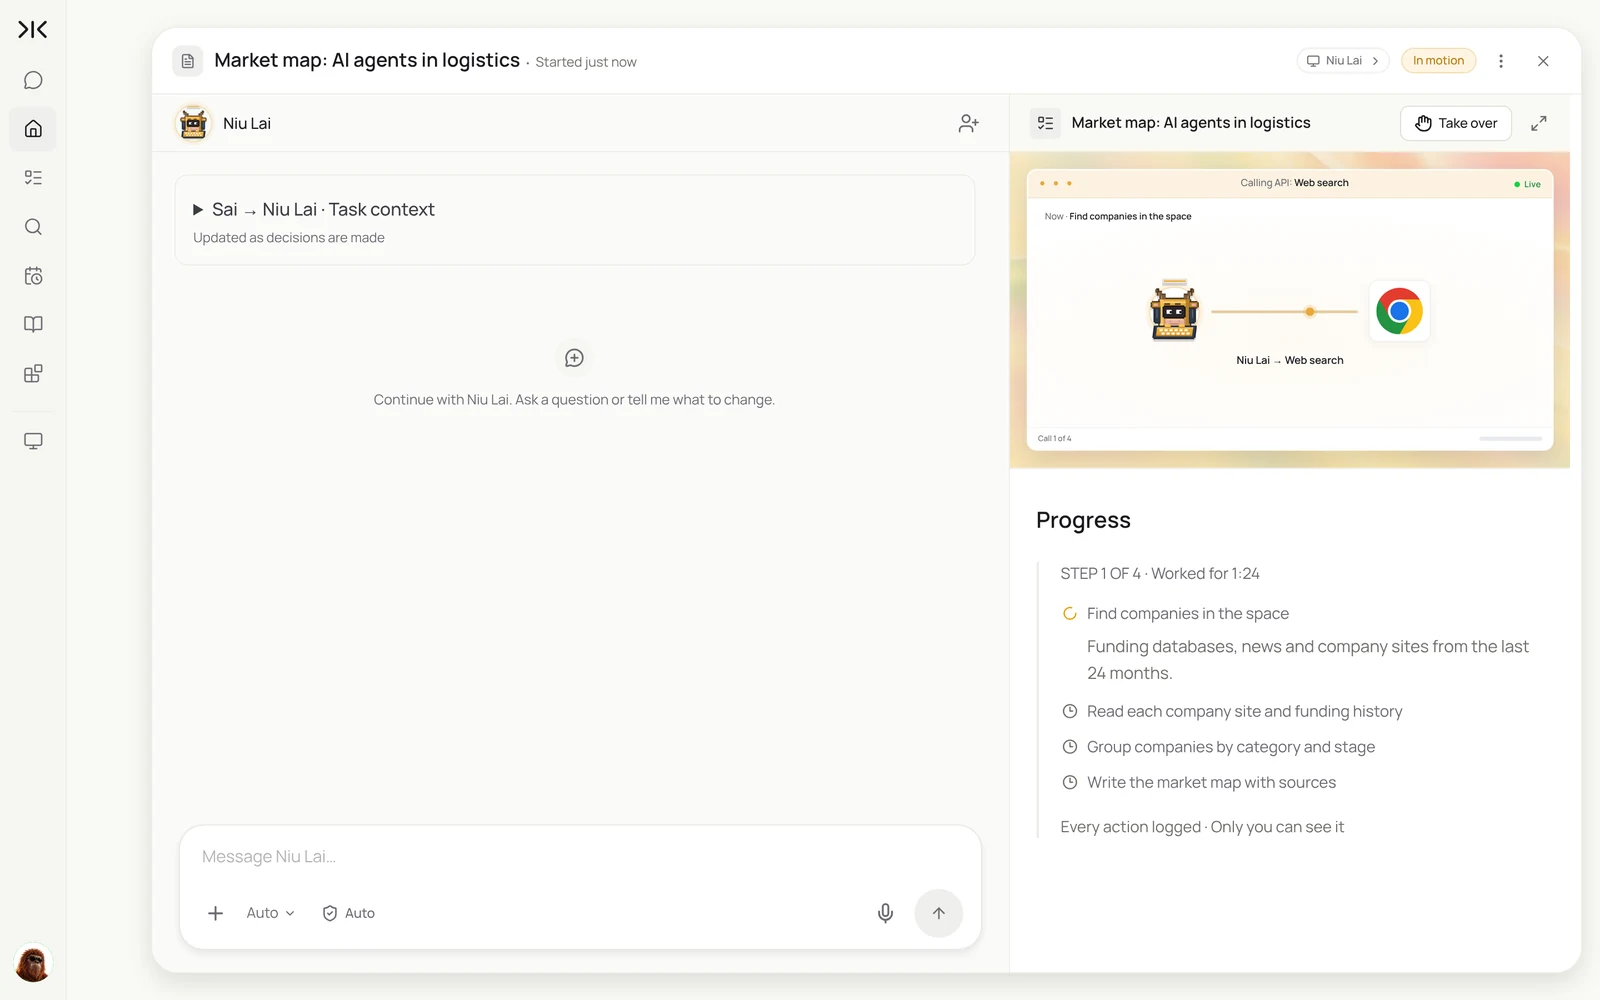Viewport: 1600px width, 1000px height.
Task: Open the book library sidebar icon
Action: click(33, 325)
